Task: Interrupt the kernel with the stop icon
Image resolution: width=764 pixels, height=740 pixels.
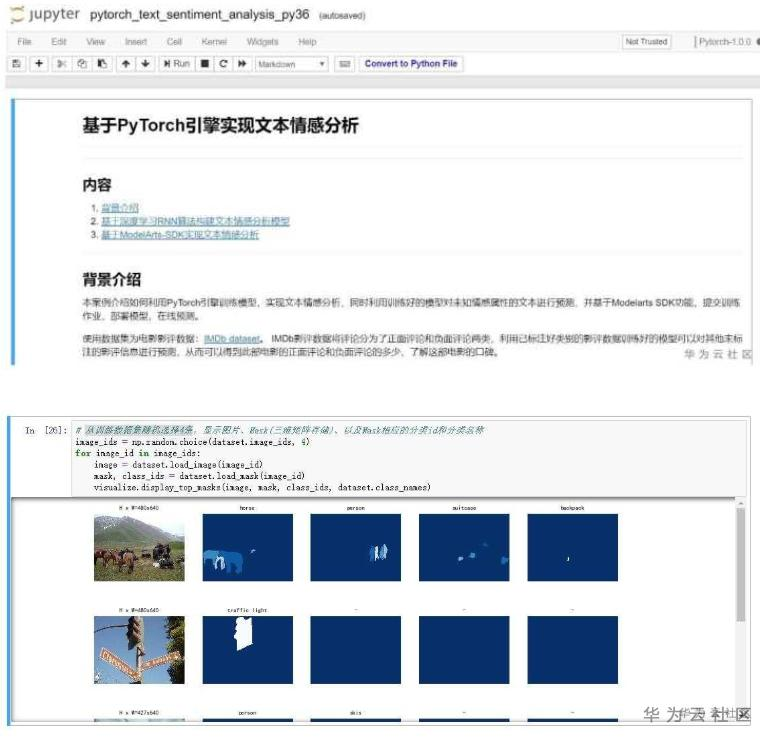Action: coord(205,64)
